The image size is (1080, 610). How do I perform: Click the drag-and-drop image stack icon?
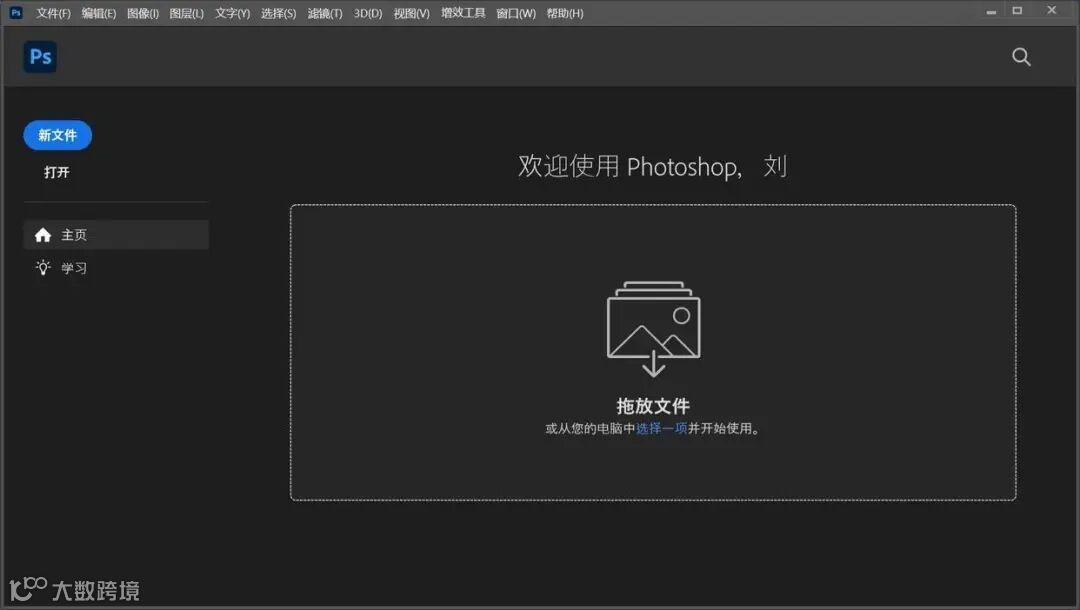[653, 328]
